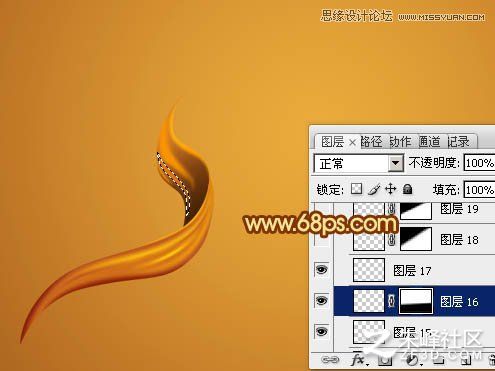Click the link layers chain icon

pyautogui.click(x=330, y=360)
